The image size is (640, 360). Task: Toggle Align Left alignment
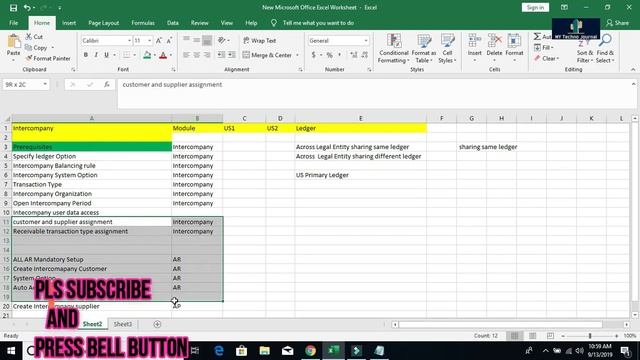[x=187, y=55]
